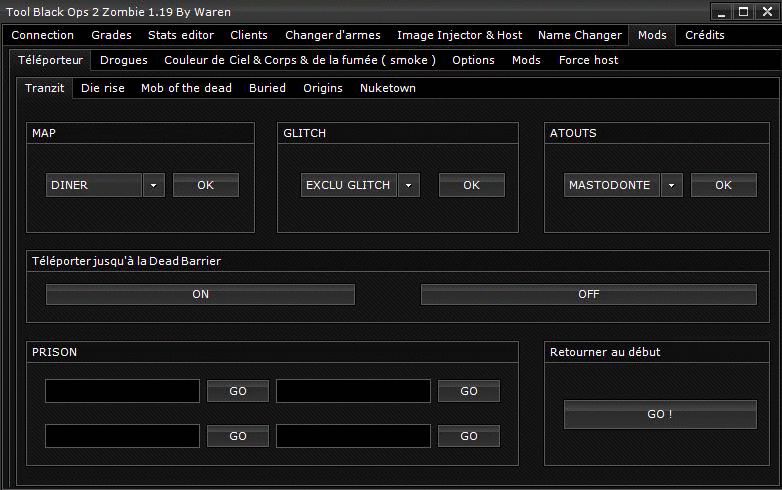Turn OFF Dead Barrier teleport

pyautogui.click(x=589, y=295)
